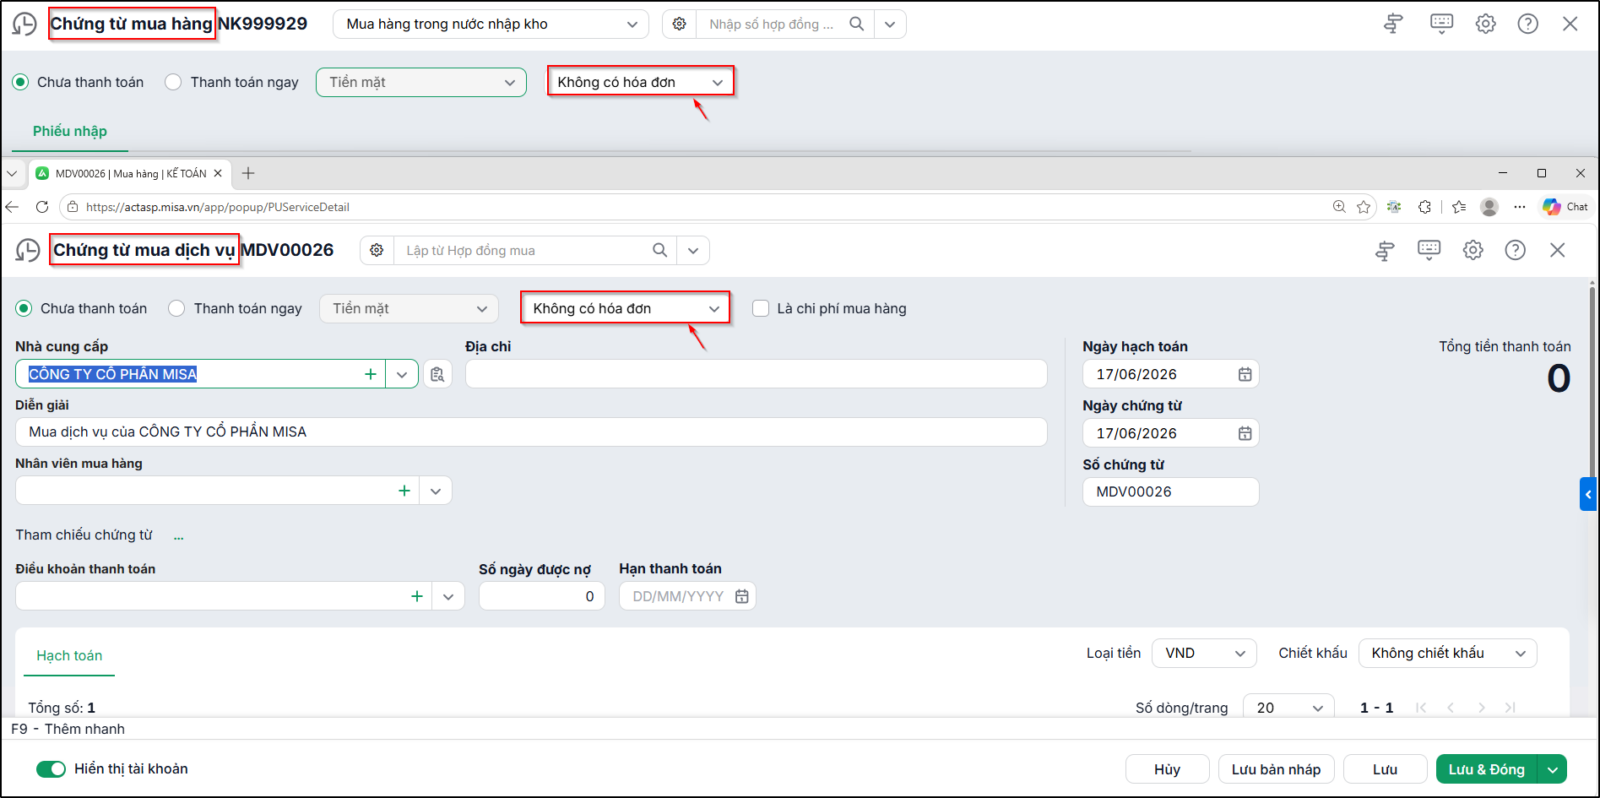Viewport: 1600px width, 798px height.
Task: Switch to Hạch toán tab
Action: tap(69, 656)
